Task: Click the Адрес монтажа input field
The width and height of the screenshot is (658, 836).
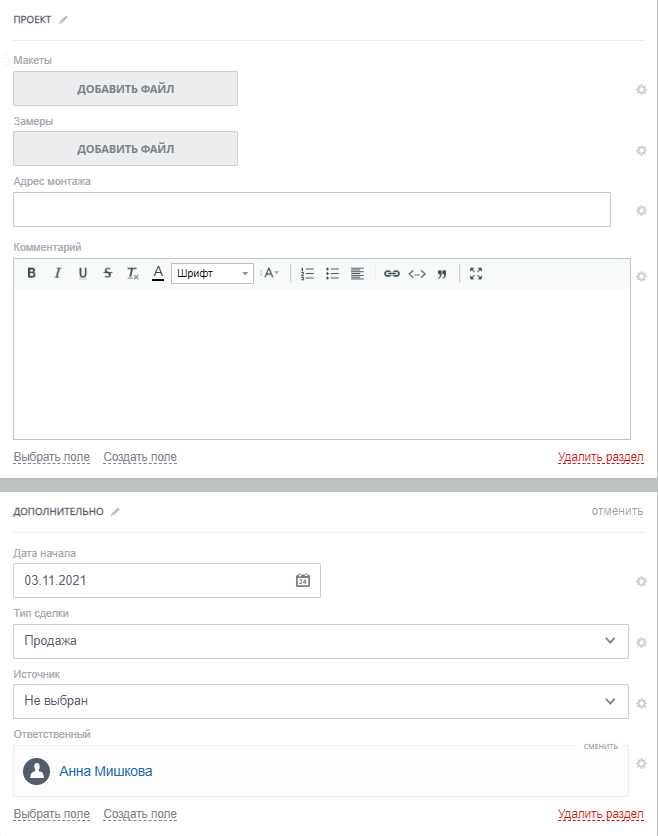Action: pyautogui.click(x=311, y=210)
